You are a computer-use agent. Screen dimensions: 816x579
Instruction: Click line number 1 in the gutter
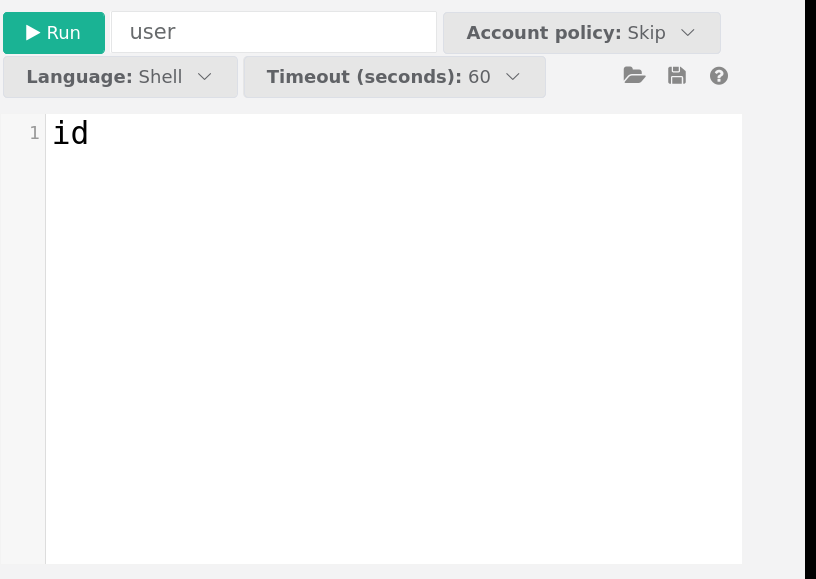tap(34, 133)
